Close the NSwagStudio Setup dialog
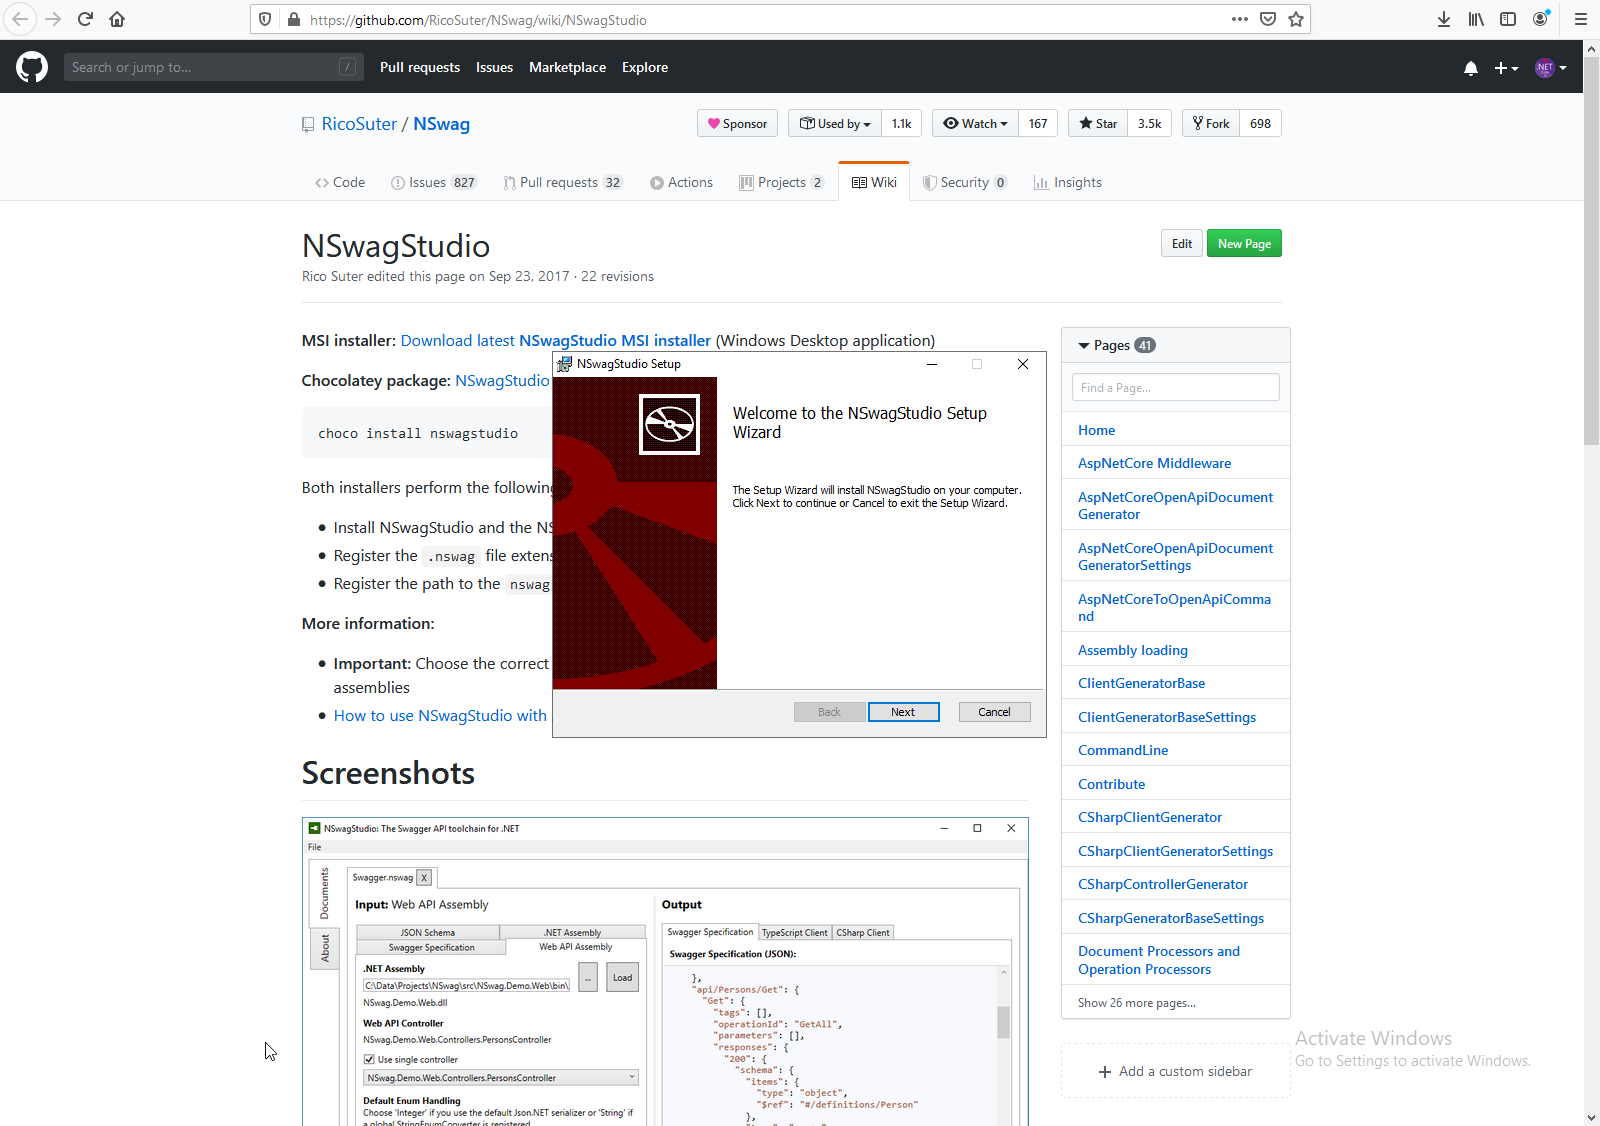This screenshot has height=1126, width=1600. pos(1023,364)
